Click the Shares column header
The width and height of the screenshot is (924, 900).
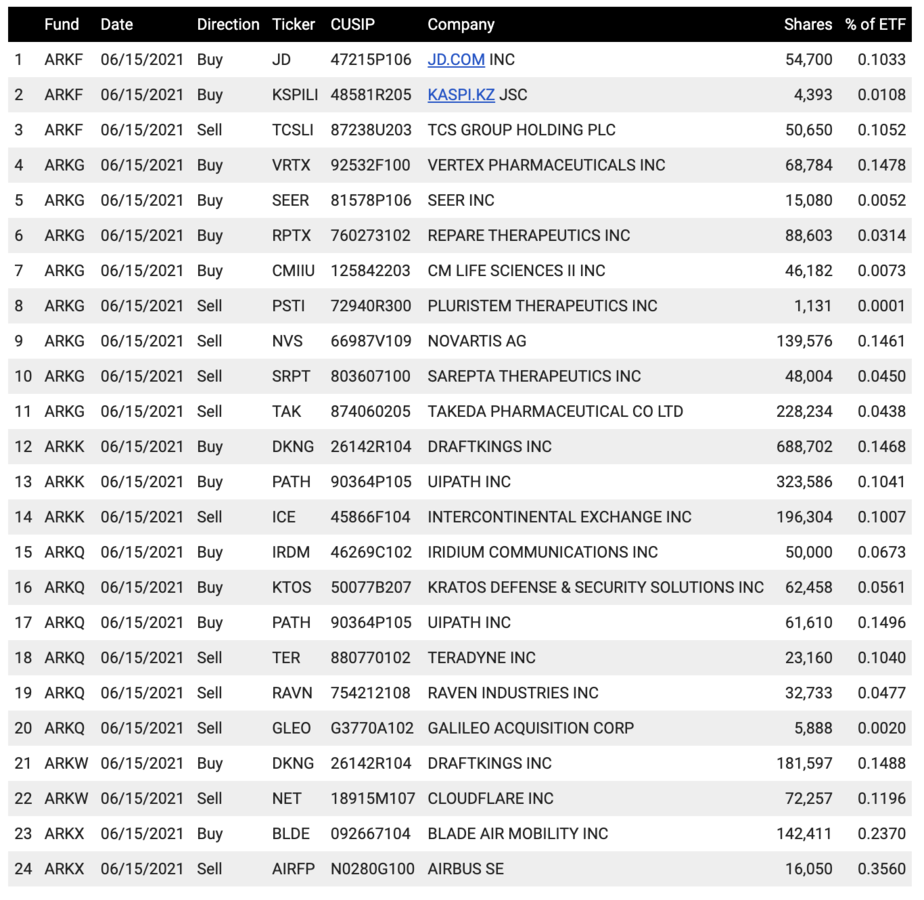click(808, 24)
